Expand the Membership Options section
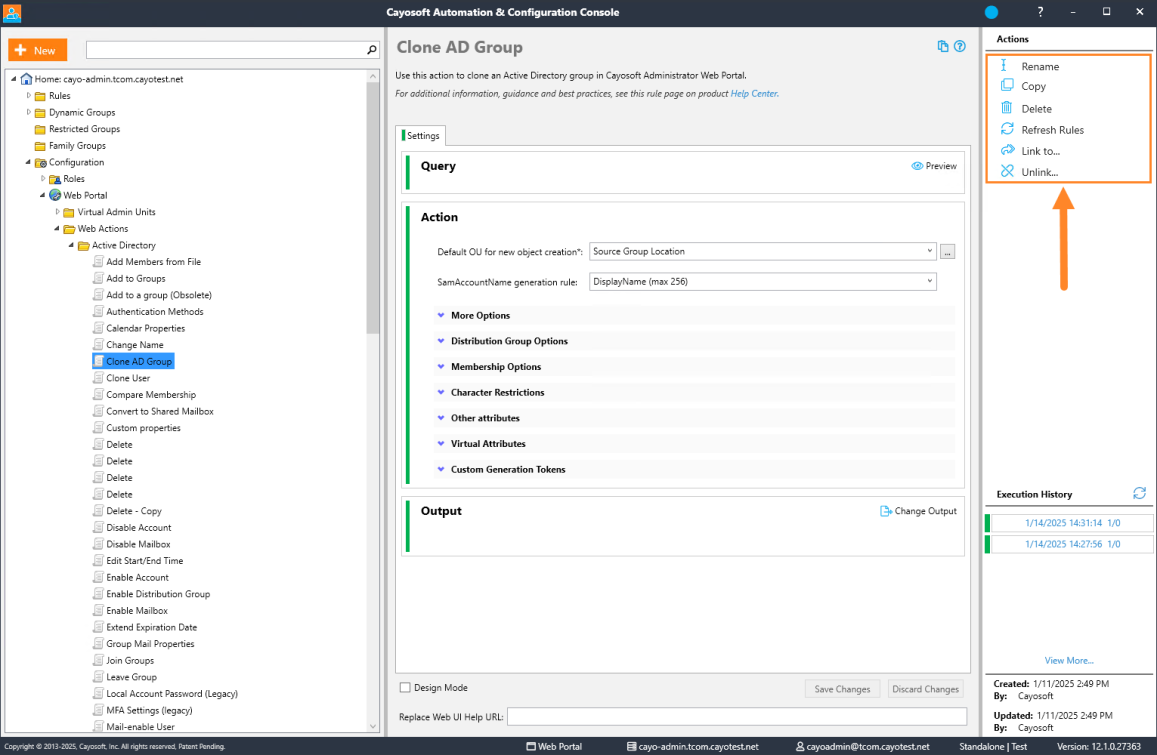1157x755 pixels. (496, 367)
